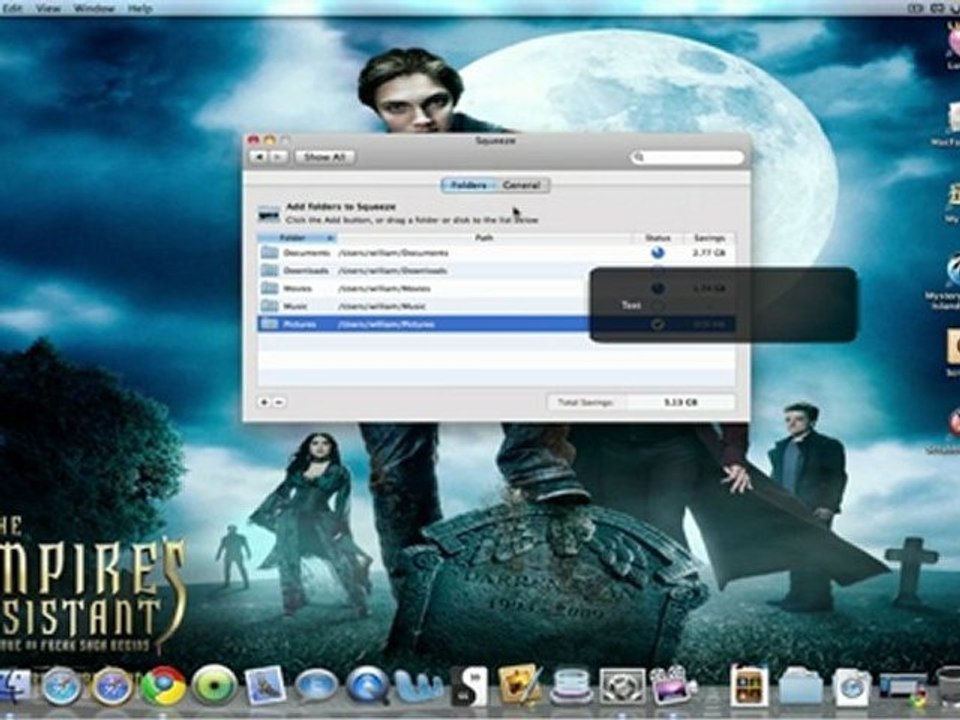
Task: Sort by the Folder column header
Action: click(x=296, y=238)
